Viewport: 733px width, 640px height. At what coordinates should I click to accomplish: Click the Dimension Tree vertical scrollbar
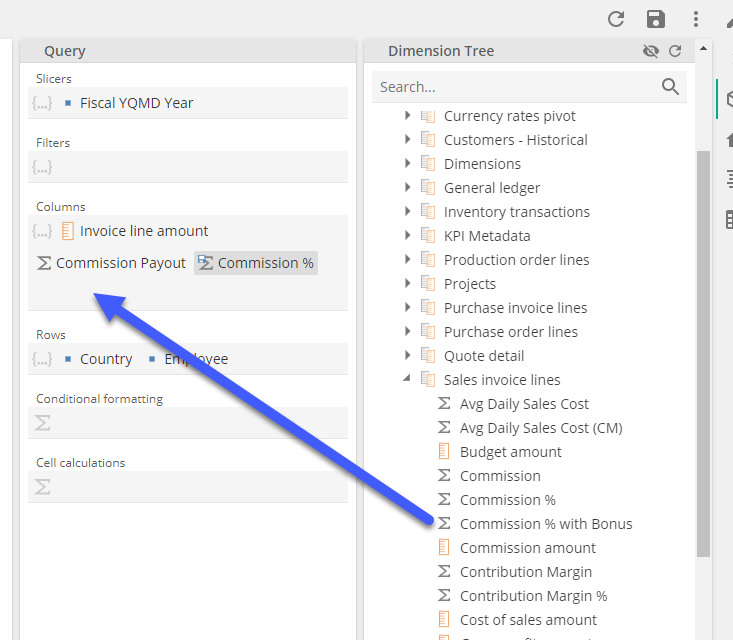pyautogui.click(x=703, y=350)
